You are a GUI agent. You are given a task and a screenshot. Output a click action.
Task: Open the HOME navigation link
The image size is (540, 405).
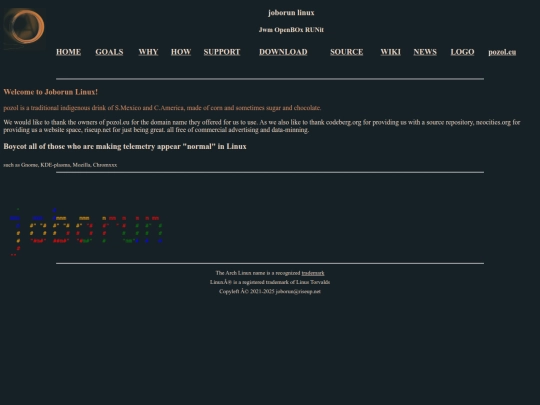[69, 52]
